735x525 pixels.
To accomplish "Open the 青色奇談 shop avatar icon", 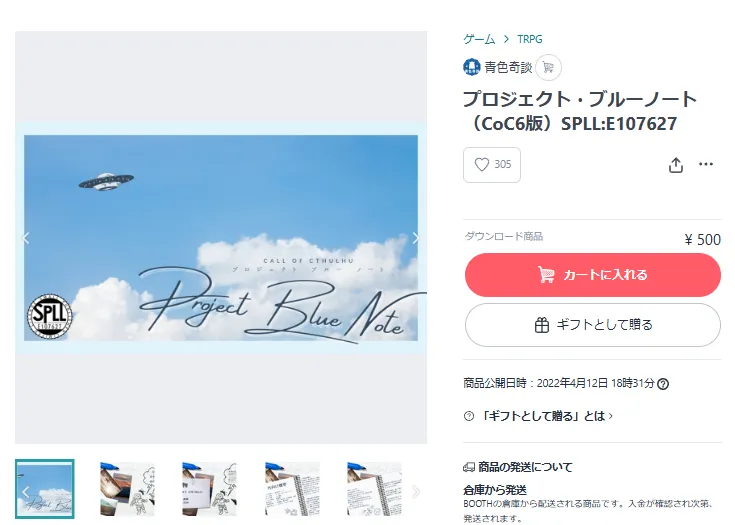I will (x=472, y=67).
